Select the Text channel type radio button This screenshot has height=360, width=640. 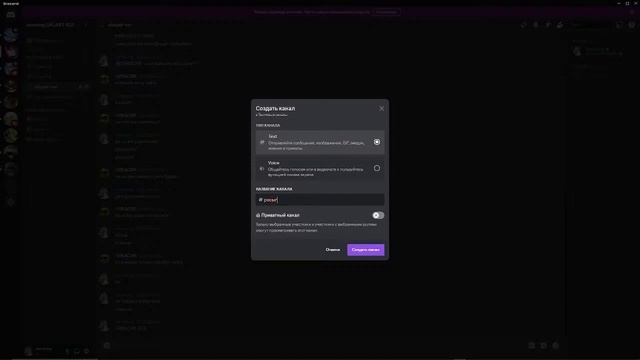pyautogui.click(x=377, y=142)
